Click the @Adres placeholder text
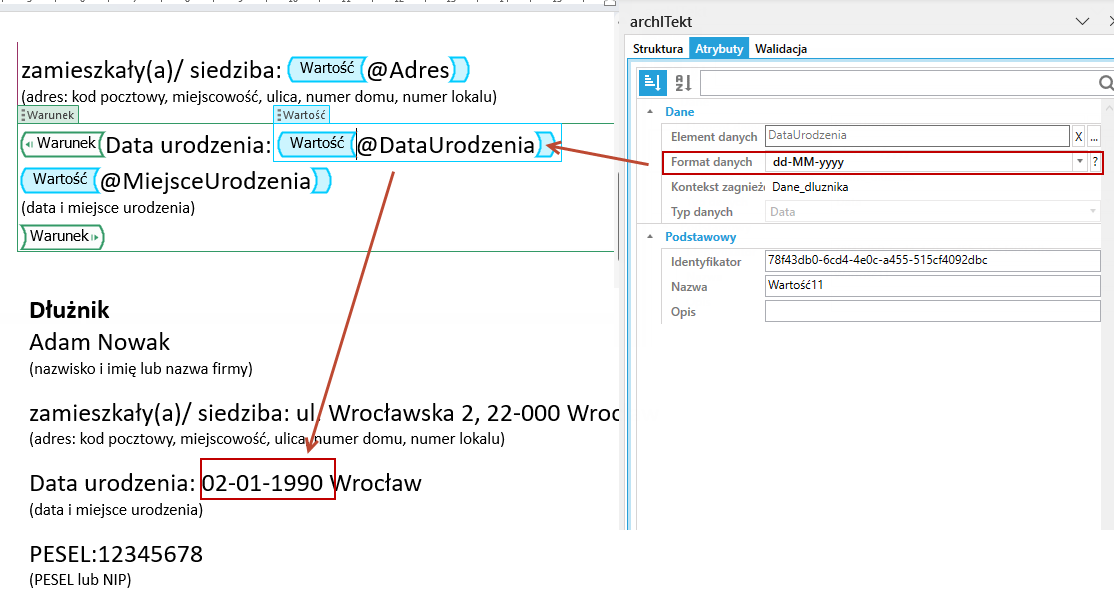The image size is (1114, 594). [409, 70]
